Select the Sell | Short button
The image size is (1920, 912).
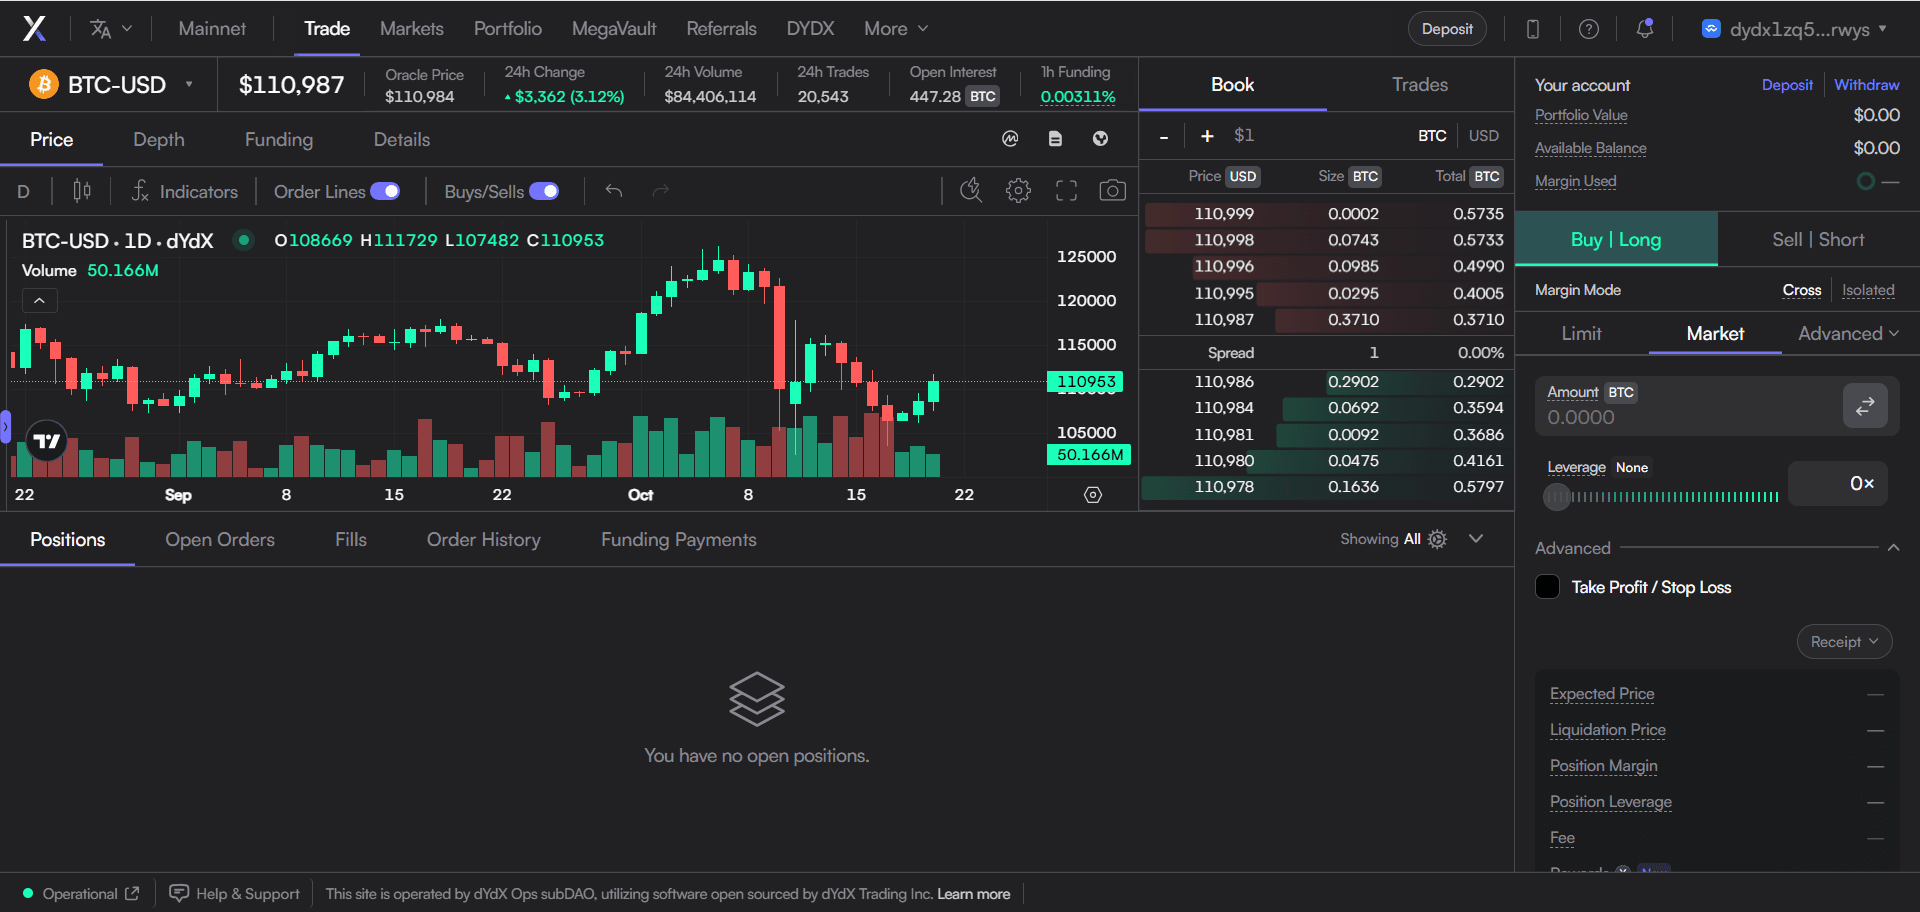pos(1817,240)
